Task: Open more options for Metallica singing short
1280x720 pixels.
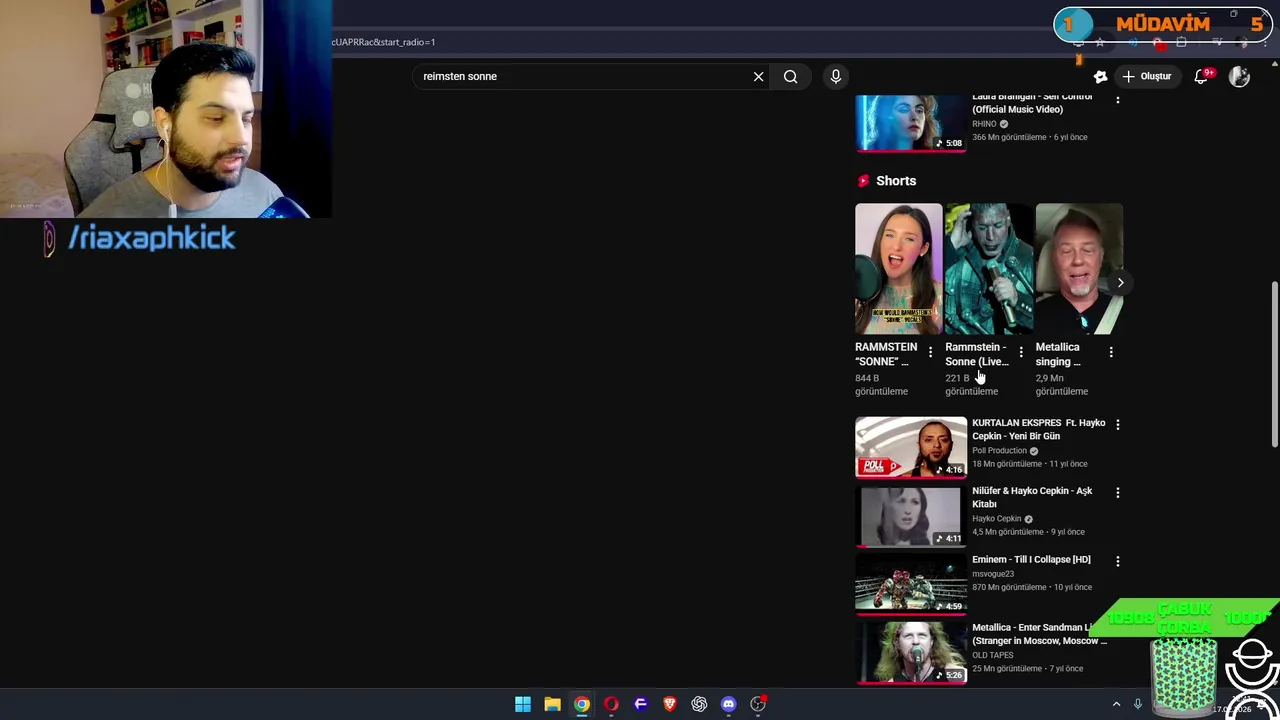Action: coord(1111,352)
